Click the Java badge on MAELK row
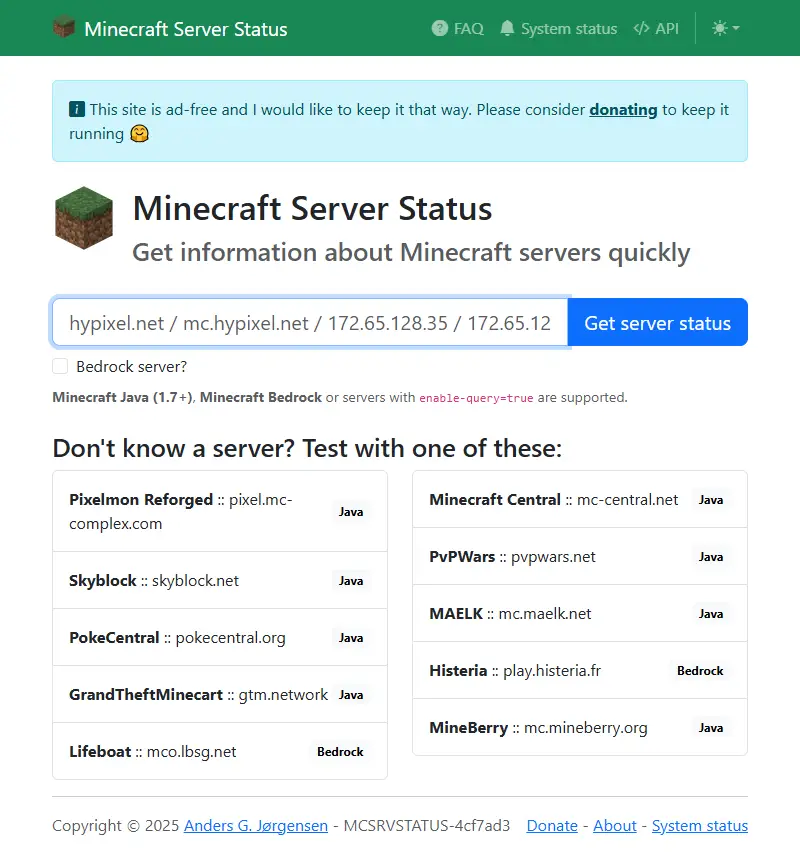 (x=711, y=614)
